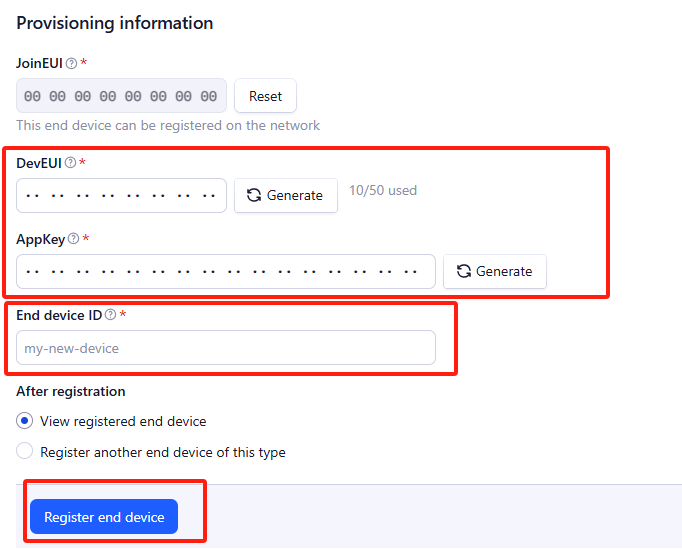The image size is (682, 549).
Task: Click the 10/50 used counter text
Action: (x=383, y=191)
